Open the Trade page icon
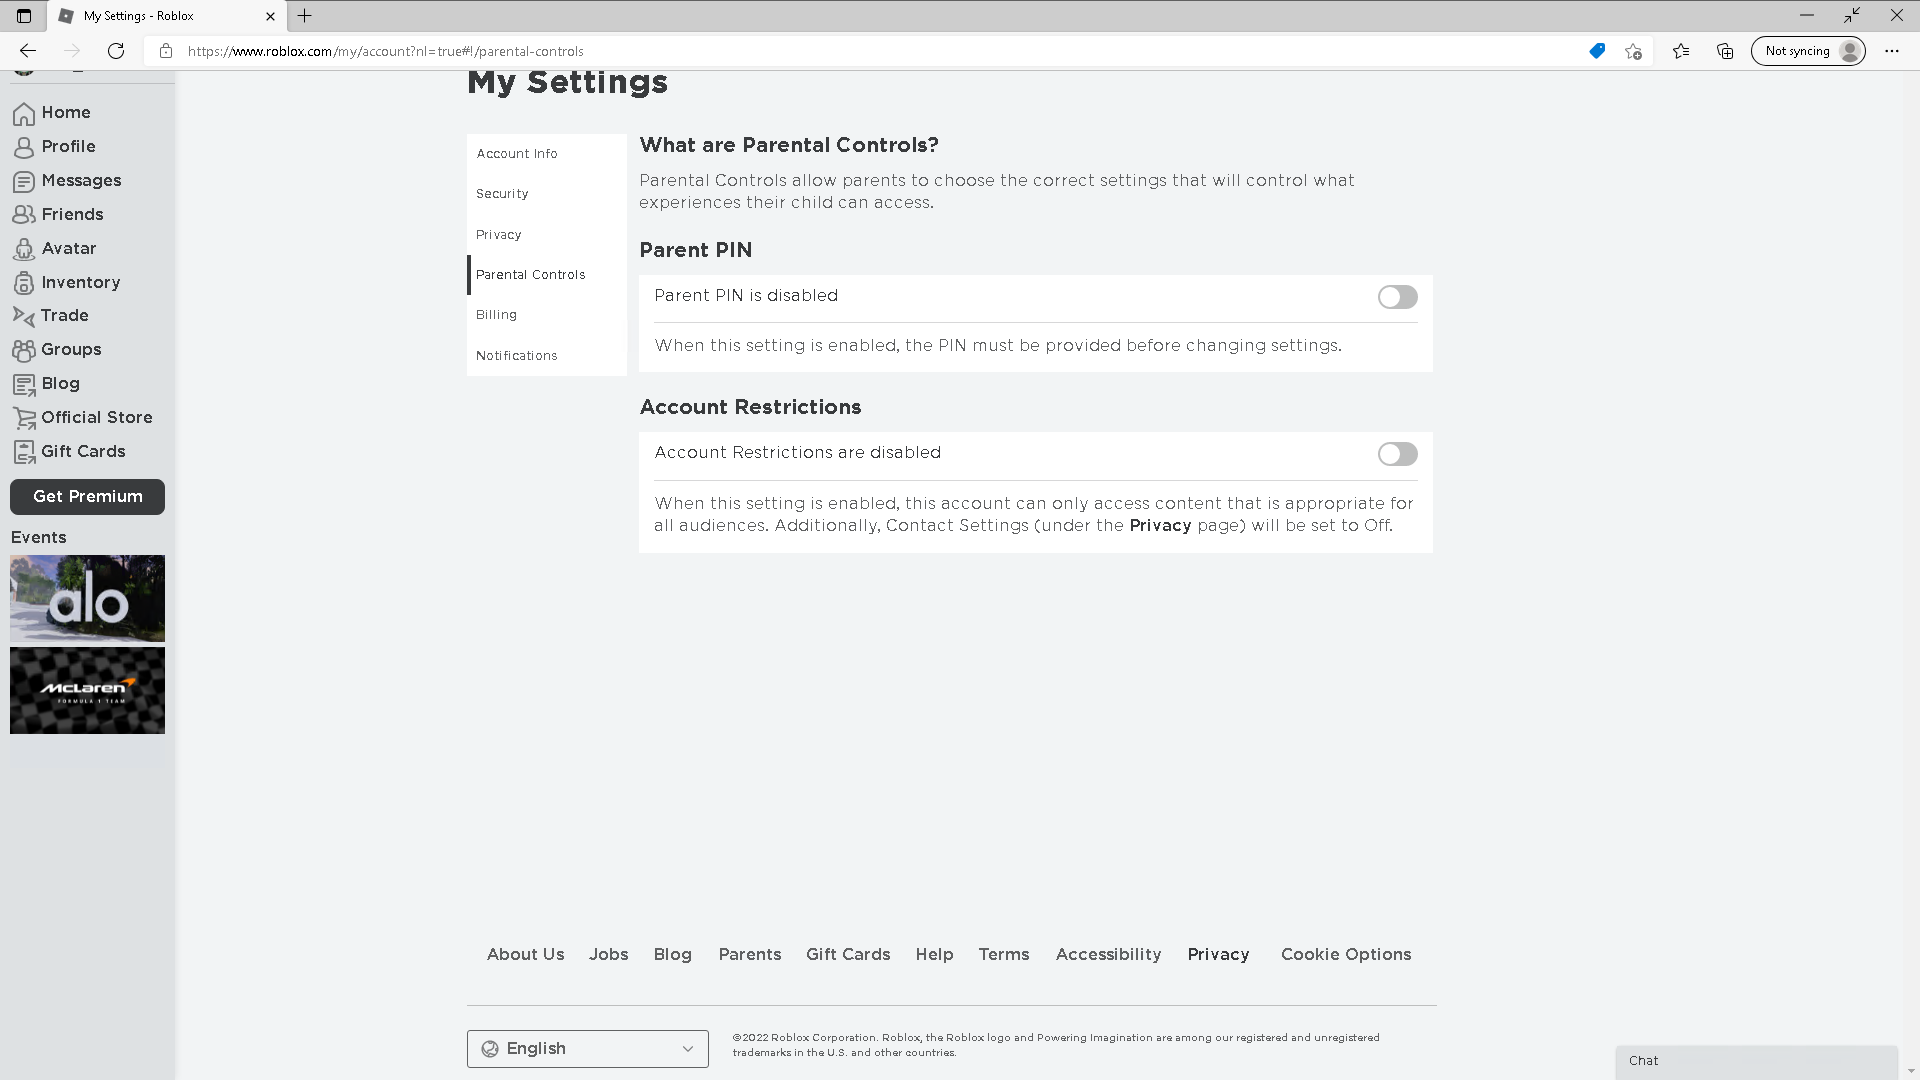The width and height of the screenshot is (1920, 1080). coord(24,316)
